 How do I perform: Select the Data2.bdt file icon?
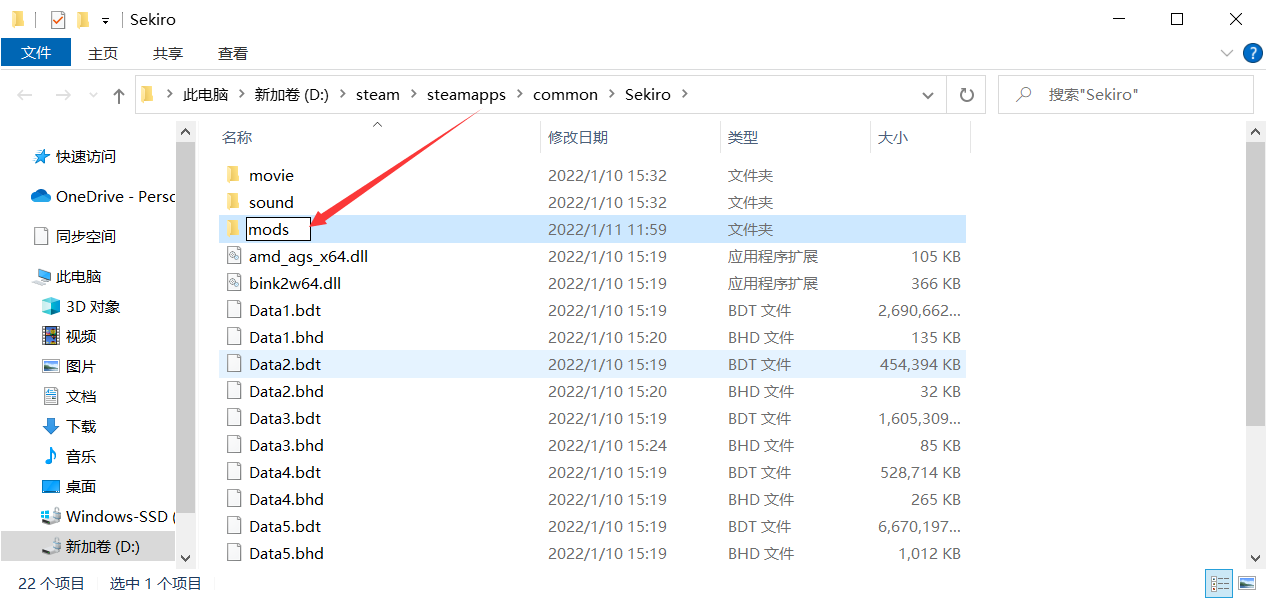point(234,364)
